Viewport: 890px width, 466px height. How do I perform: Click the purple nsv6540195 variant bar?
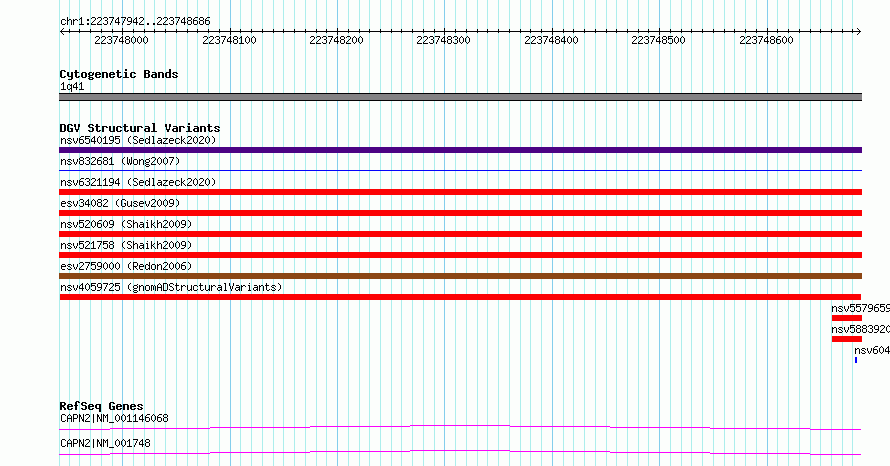coord(460,150)
